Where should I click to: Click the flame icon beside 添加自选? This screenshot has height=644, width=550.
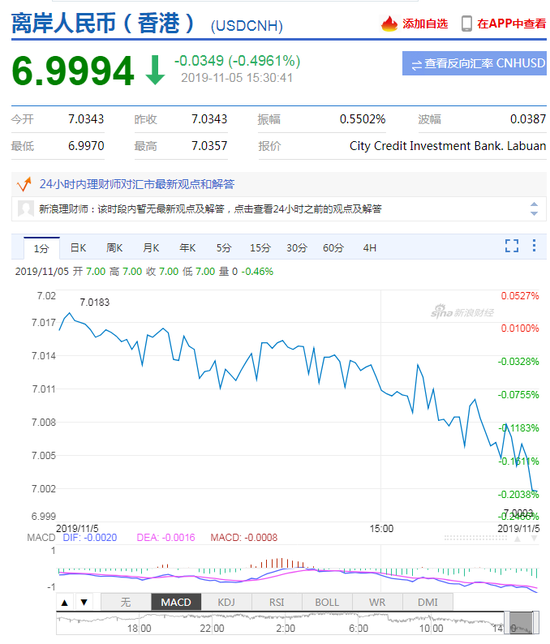389,23
